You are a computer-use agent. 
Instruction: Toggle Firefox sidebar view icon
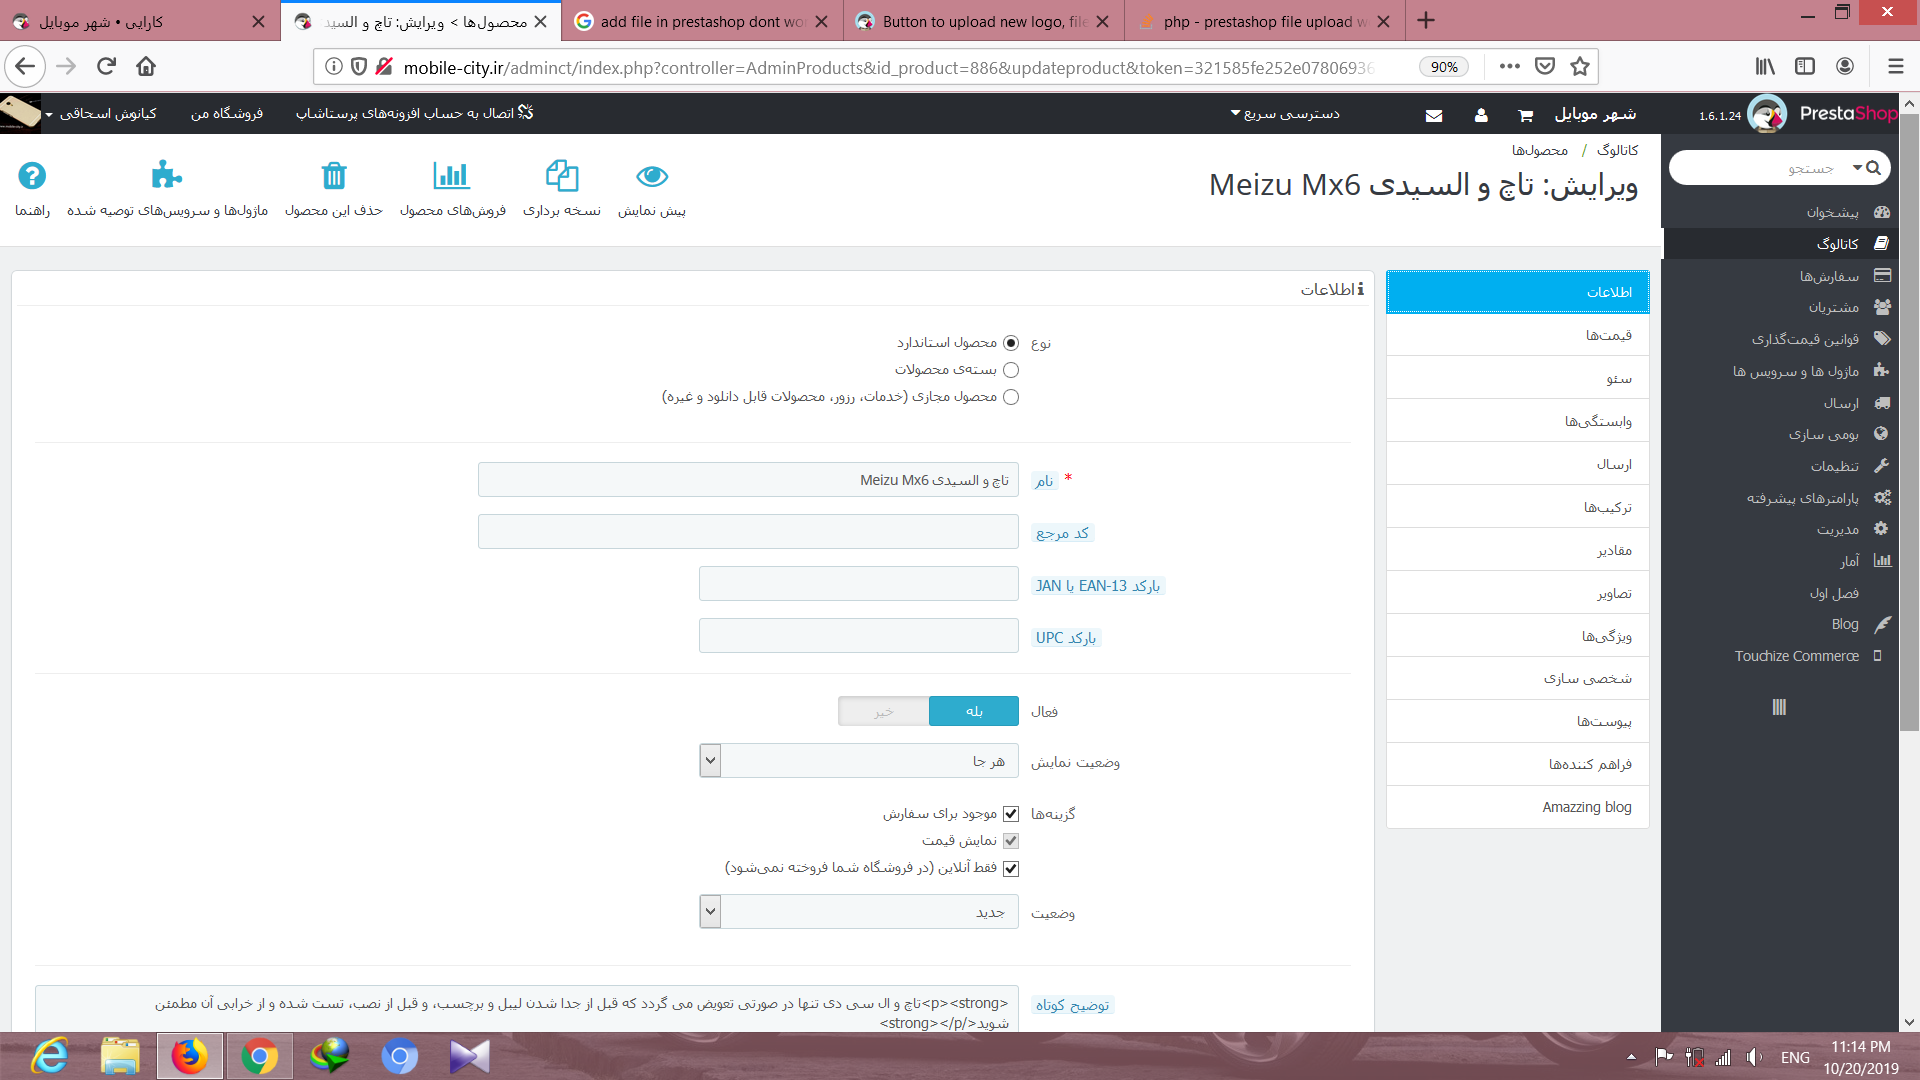point(1805,66)
